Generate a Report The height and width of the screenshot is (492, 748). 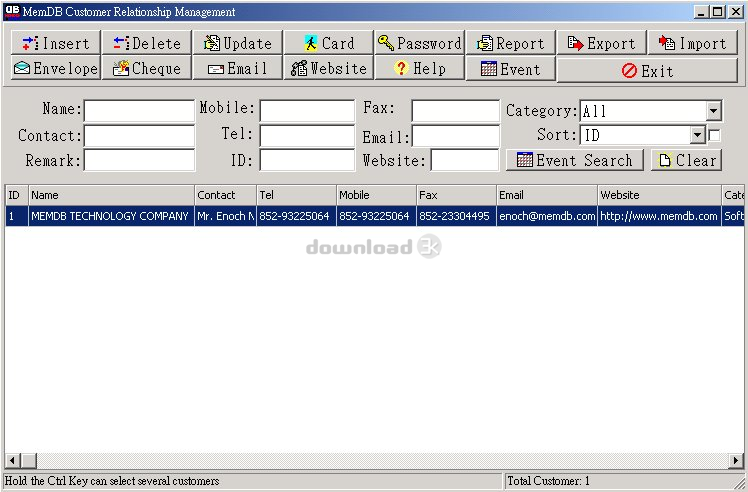[510, 43]
